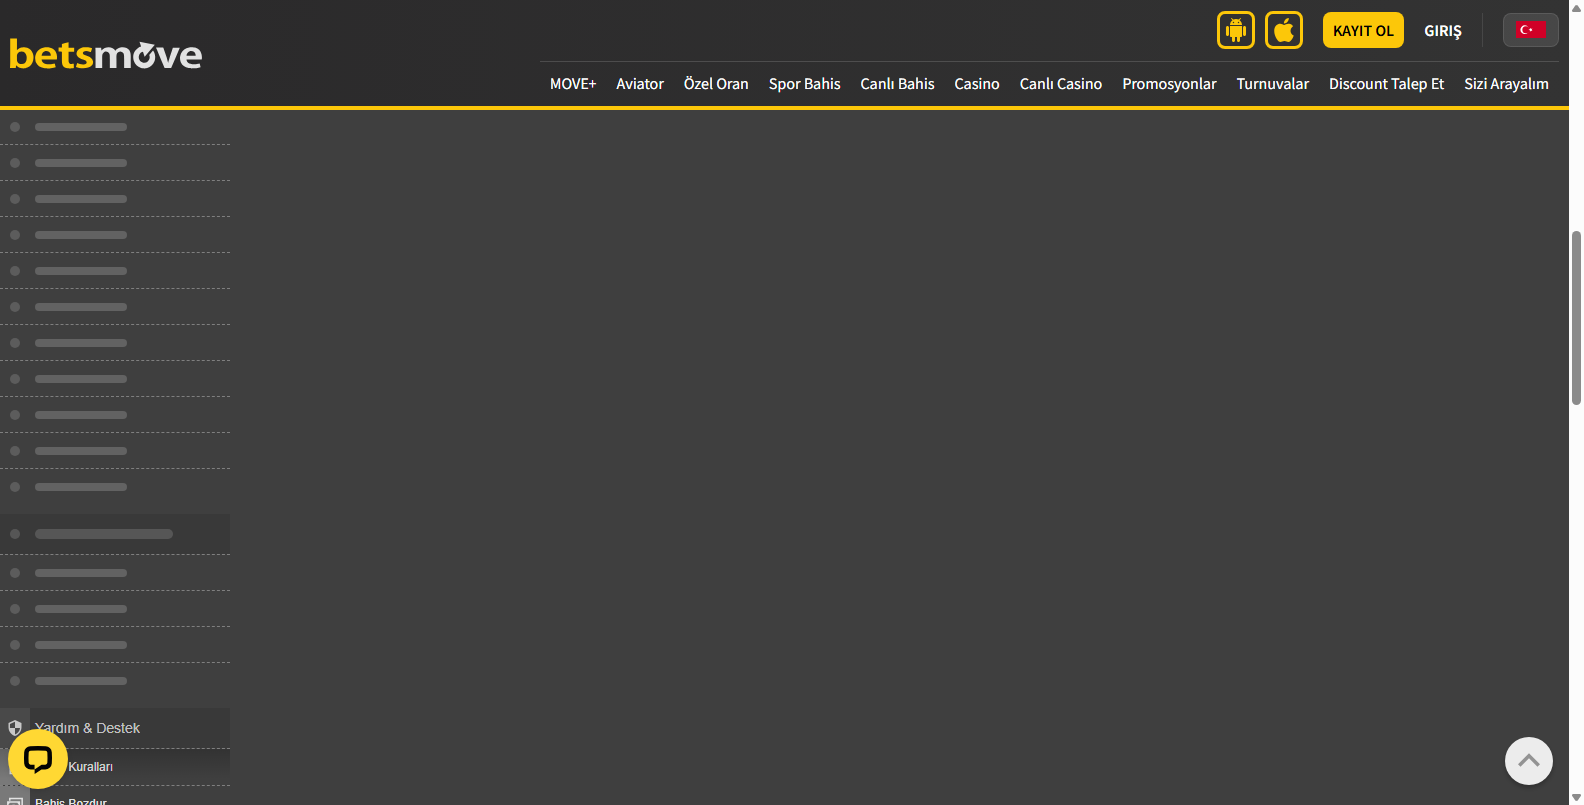Open the Spor Bahis section
1584x805 pixels.
click(x=804, y=84)
